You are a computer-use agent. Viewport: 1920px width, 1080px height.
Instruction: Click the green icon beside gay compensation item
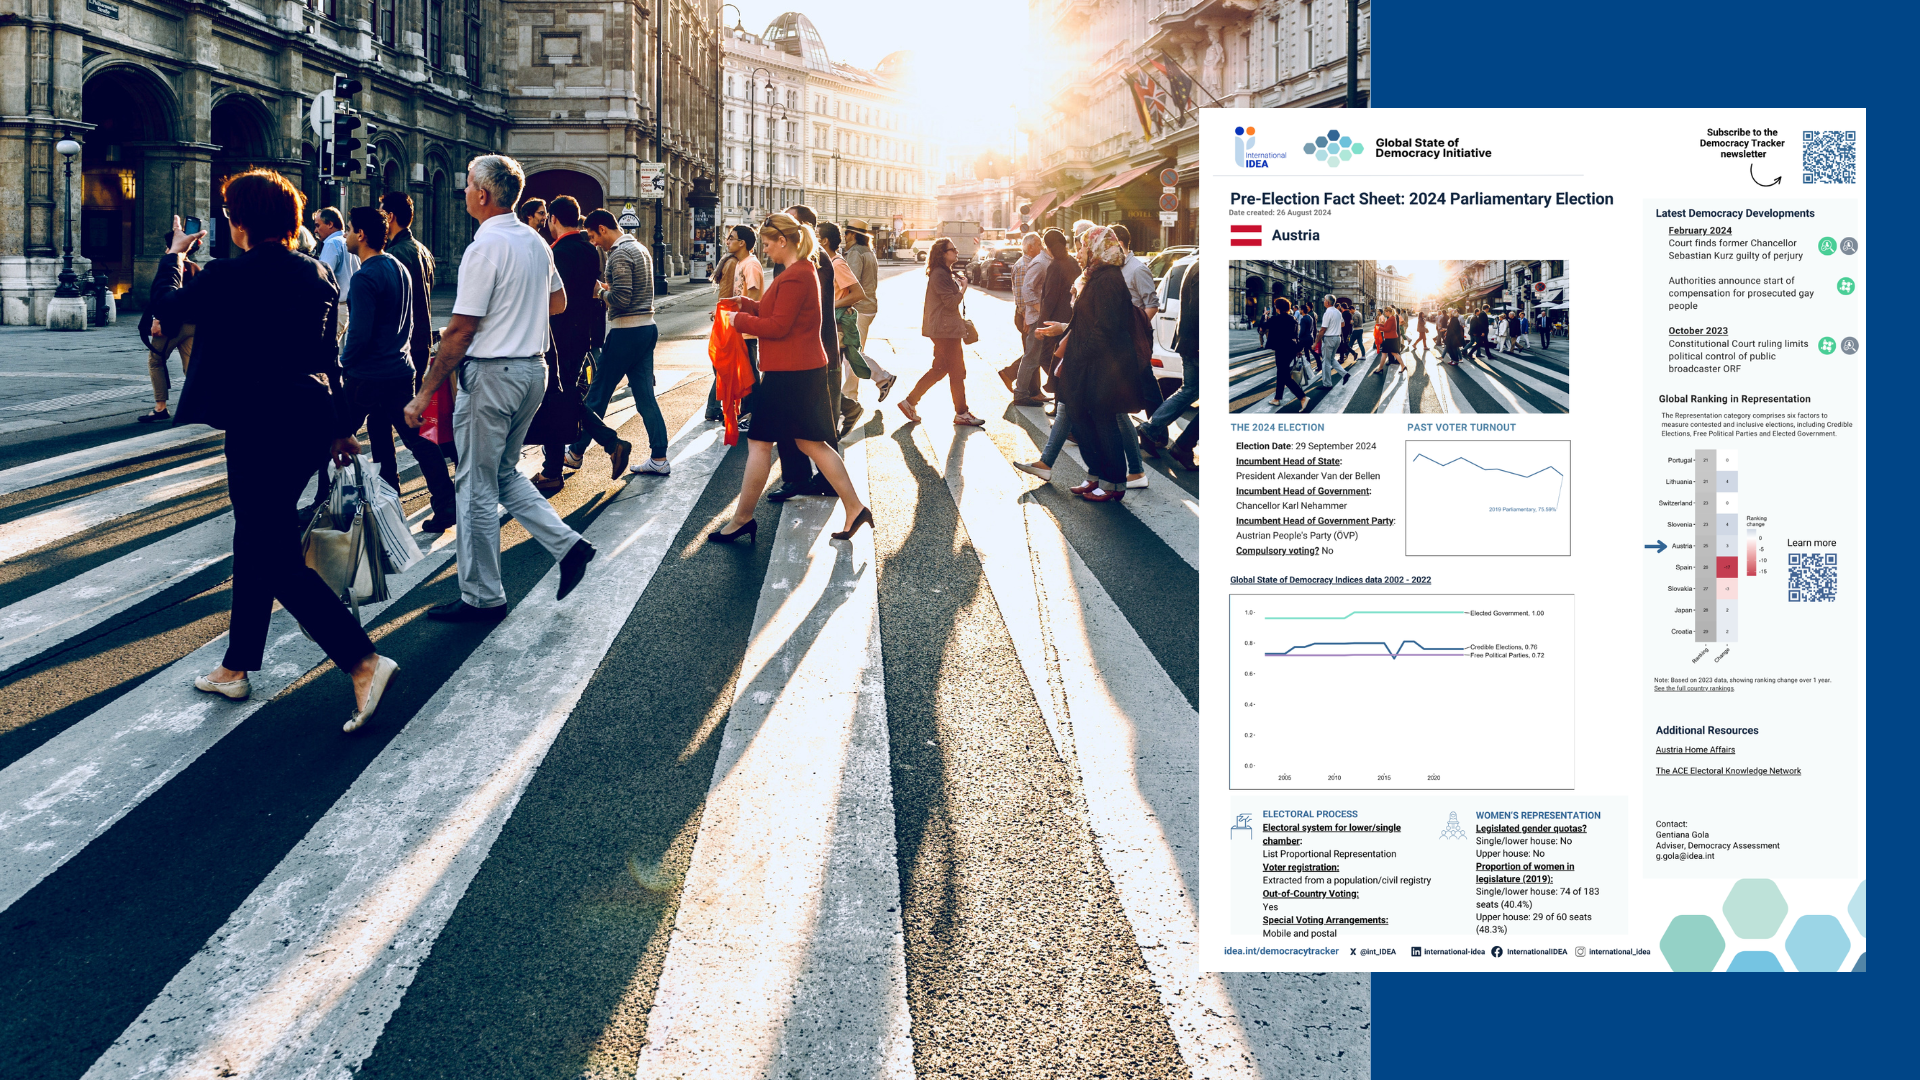(1846, 286)
